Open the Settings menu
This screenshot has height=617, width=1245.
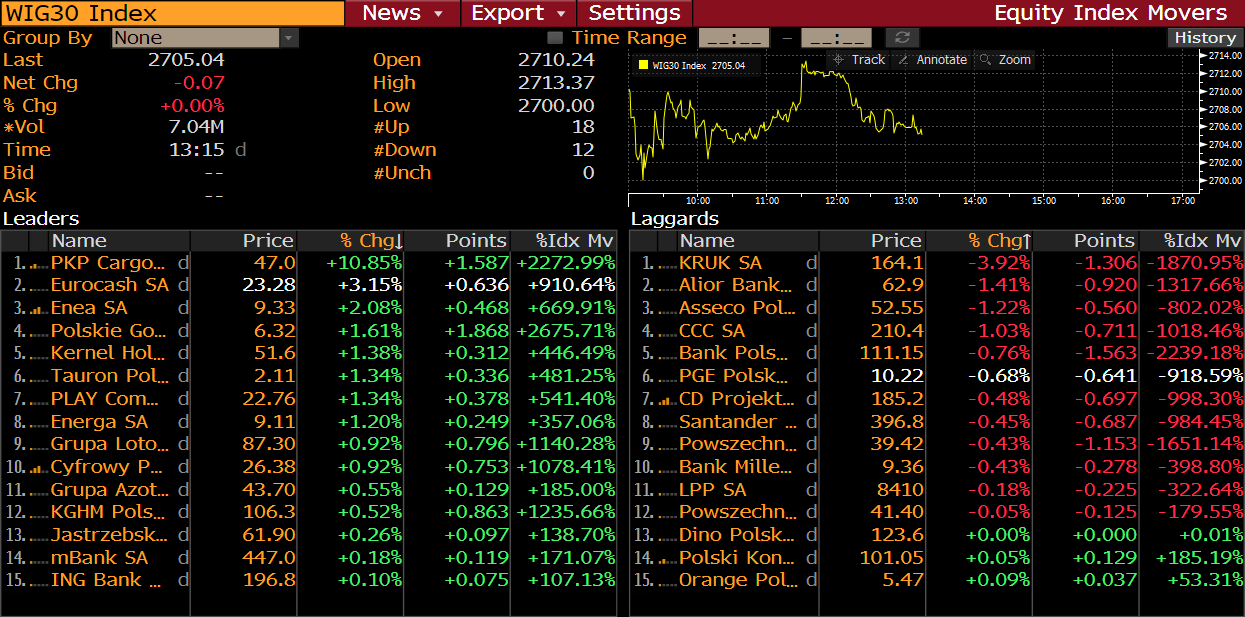tap(634, 13)
